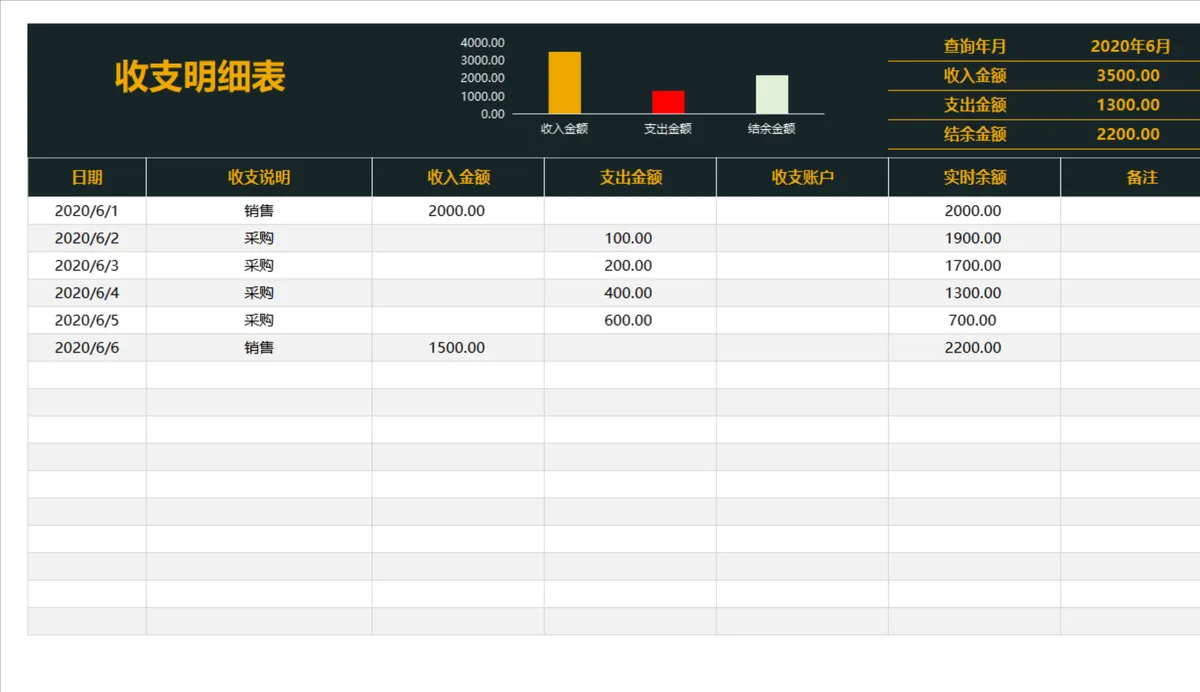Click the 收支明细表 title
This screenshot has height=692, width=1200.
(x=200, y=77)
